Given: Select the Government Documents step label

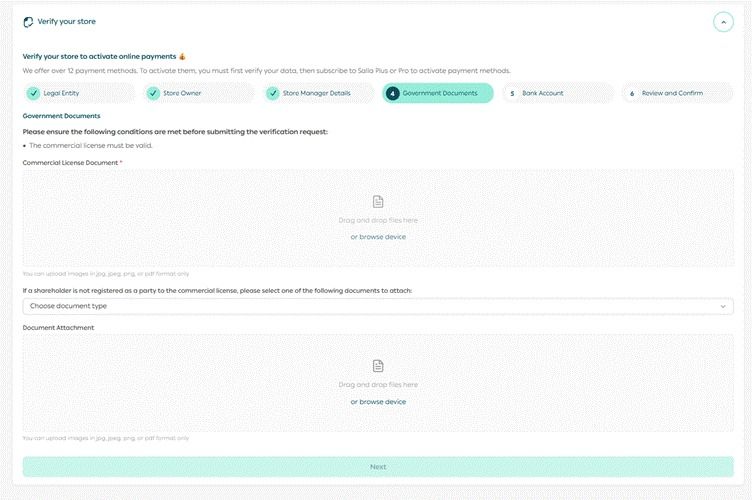Looking at the screenshot, I should coord(434,93).
